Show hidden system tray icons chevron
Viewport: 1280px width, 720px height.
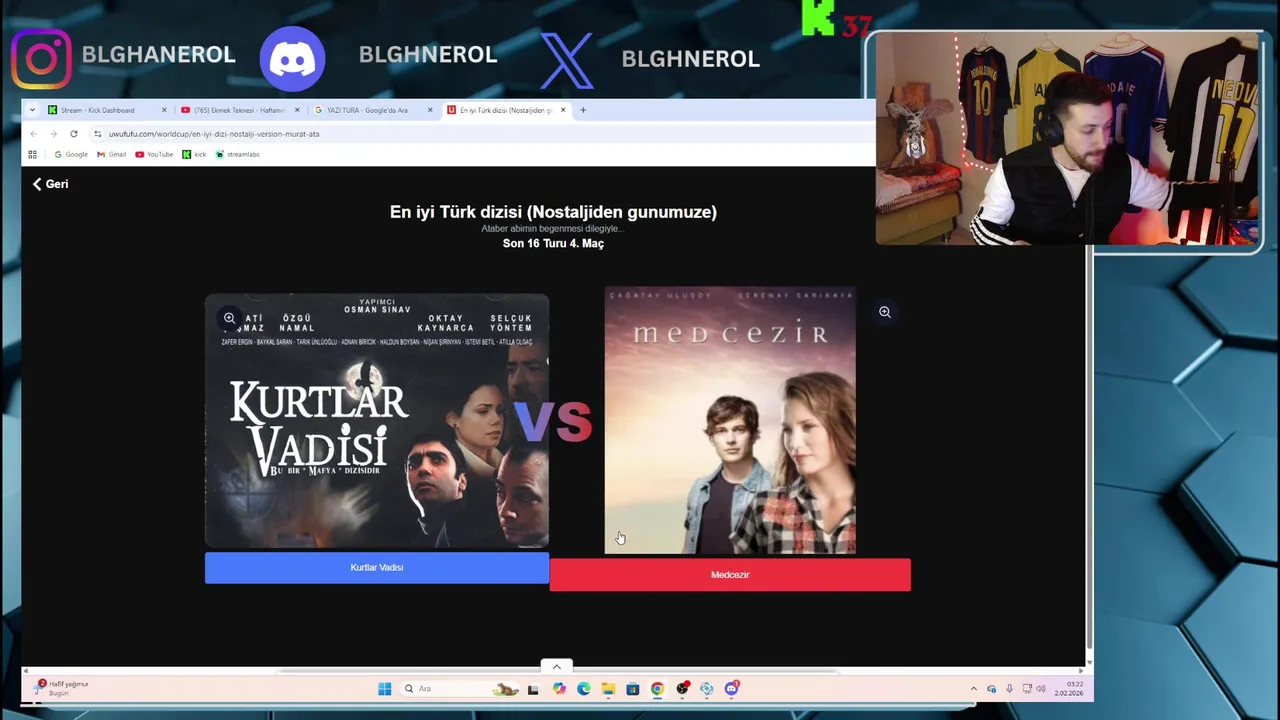(x=974, y=689)
